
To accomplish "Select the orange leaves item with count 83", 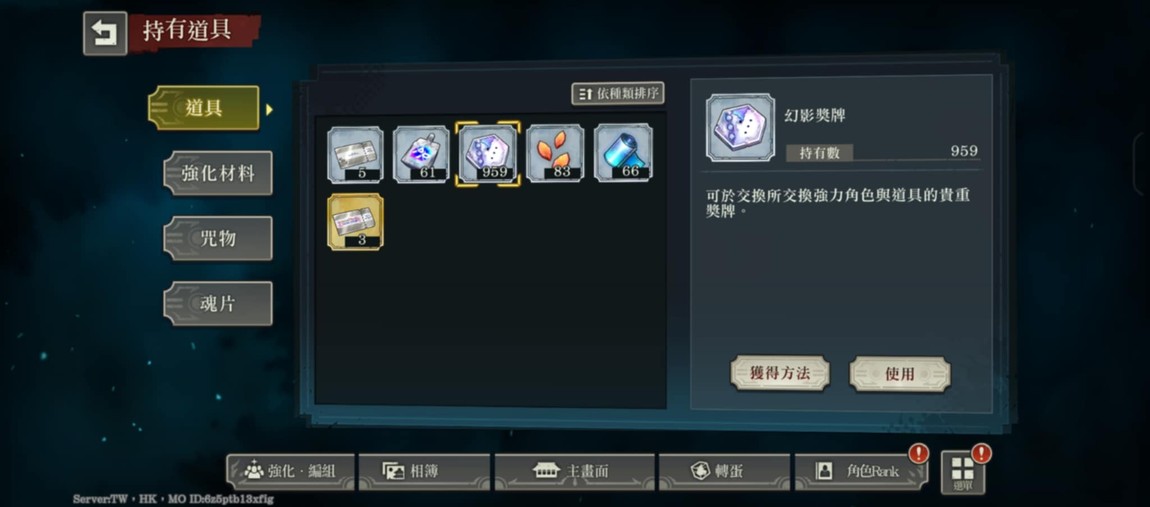I will (x=555, y=153).
